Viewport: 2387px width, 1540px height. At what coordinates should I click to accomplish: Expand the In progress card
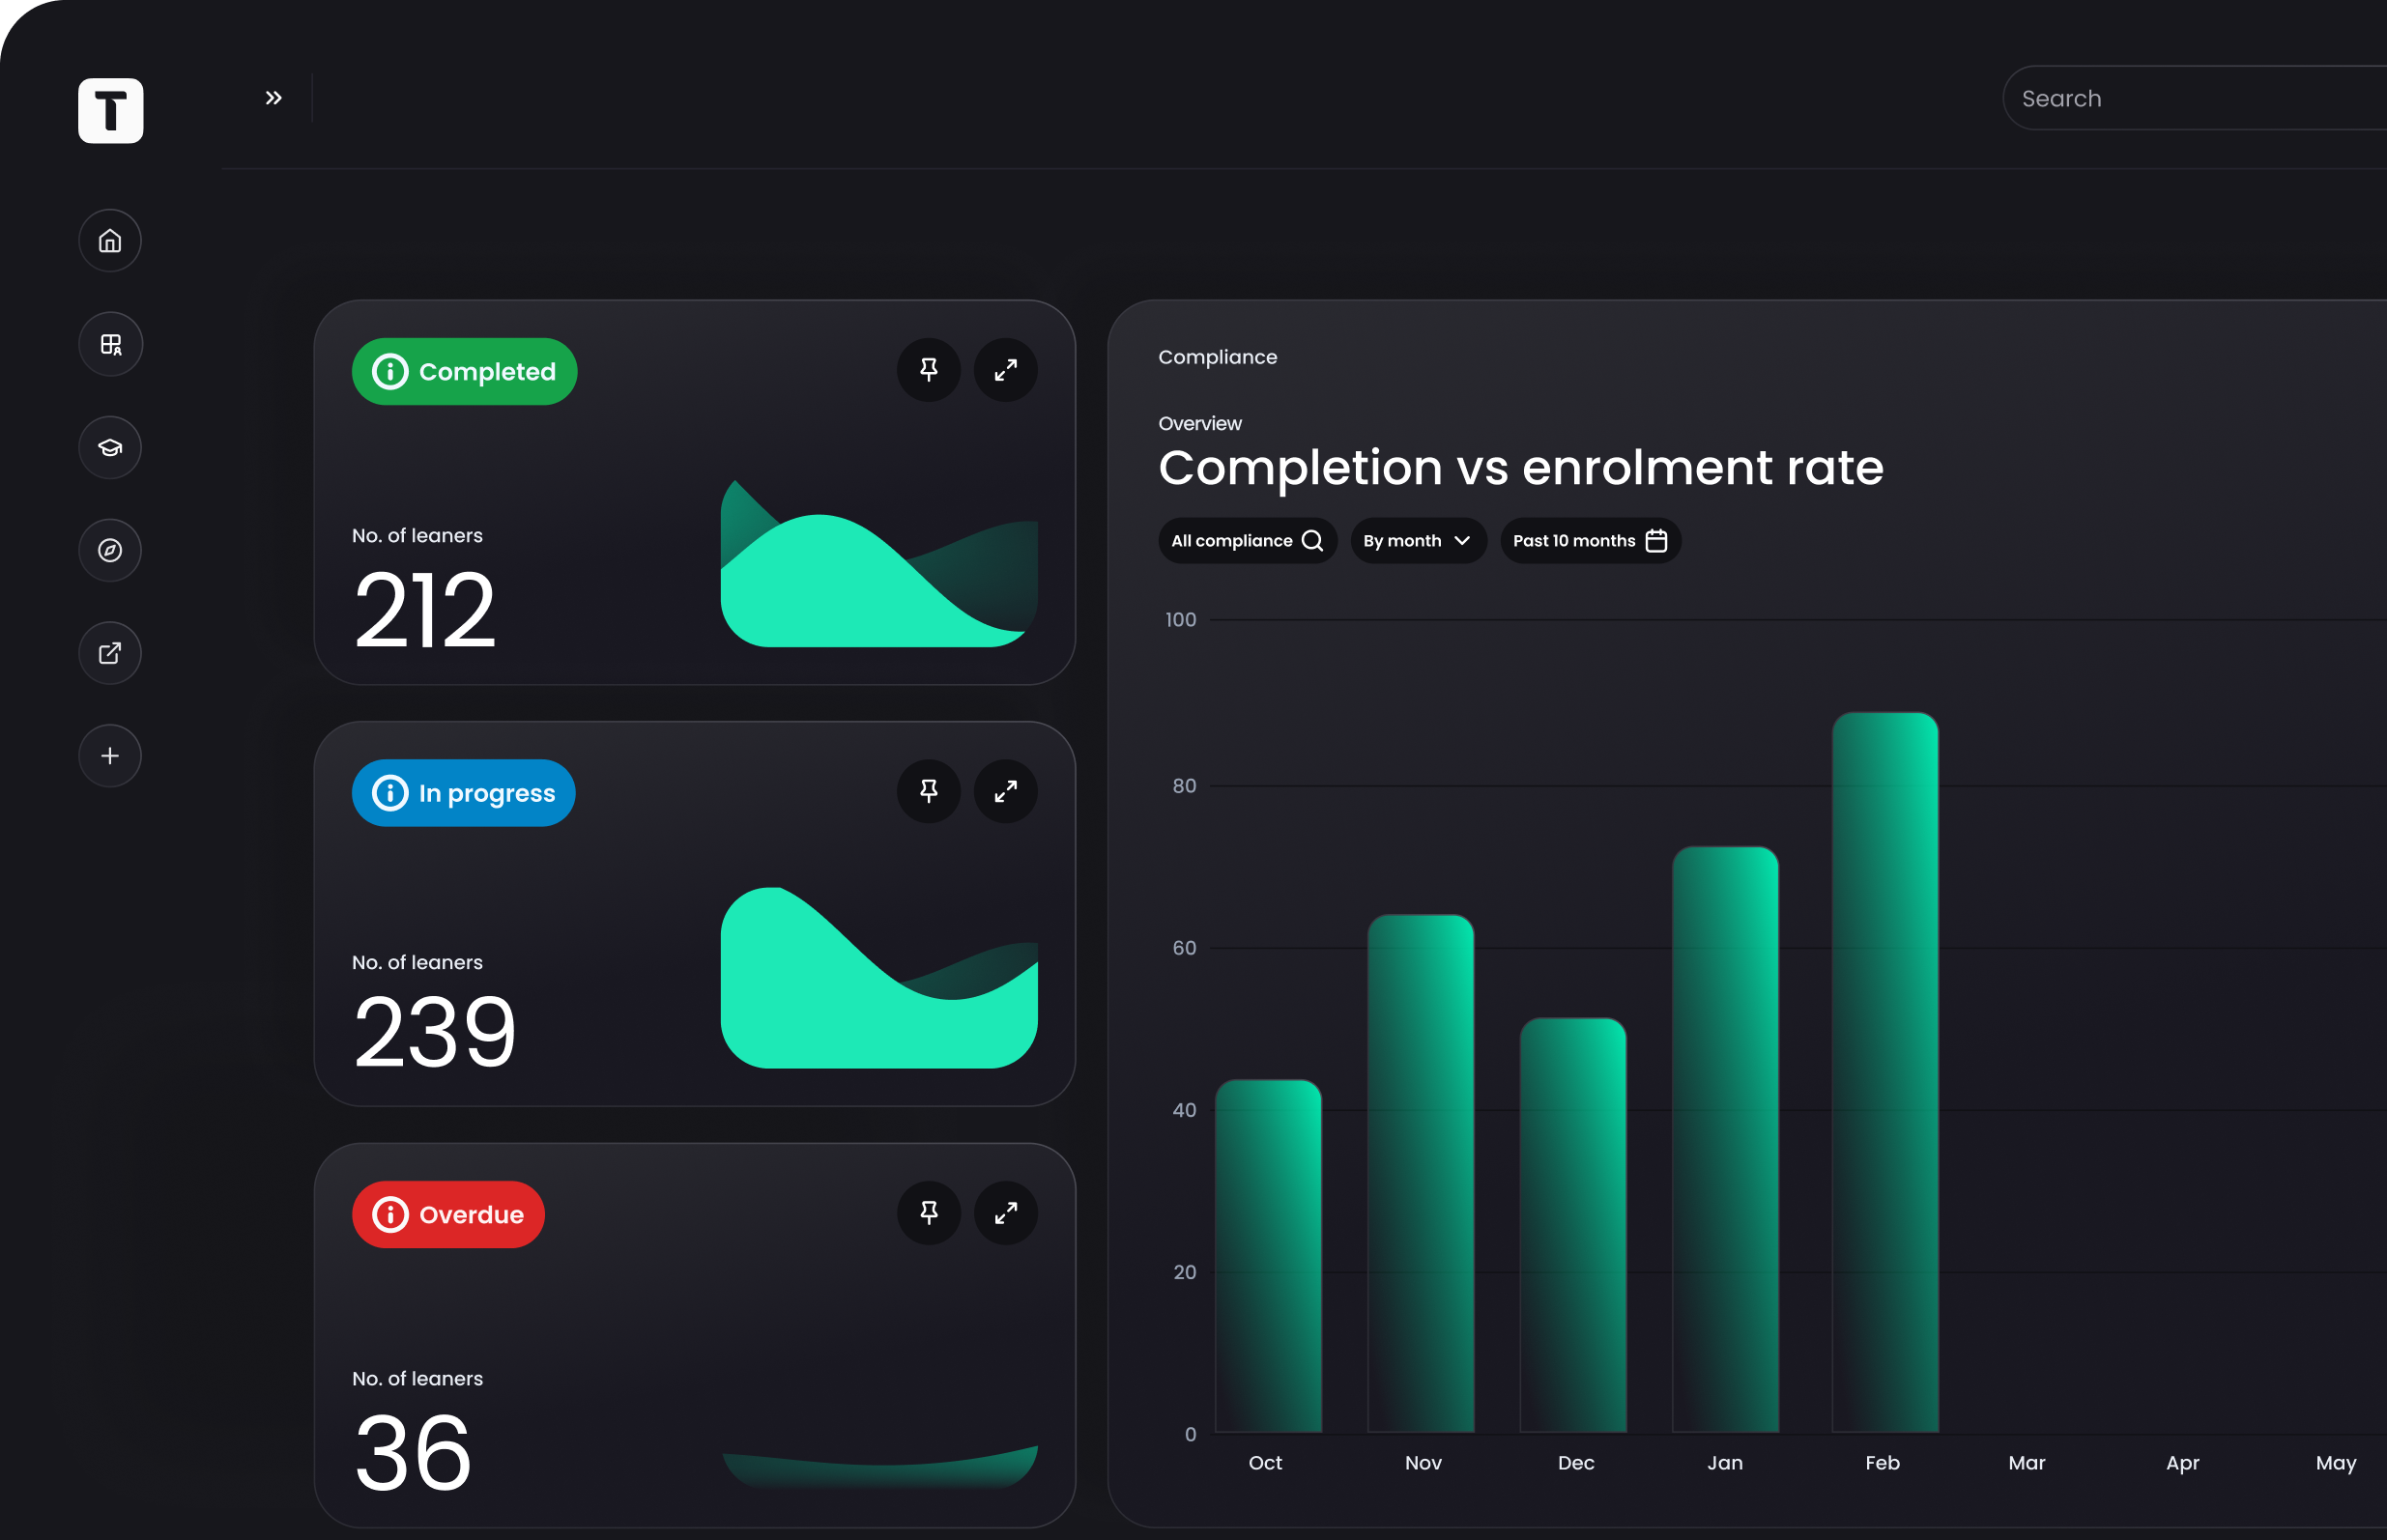click(1005, 791)
